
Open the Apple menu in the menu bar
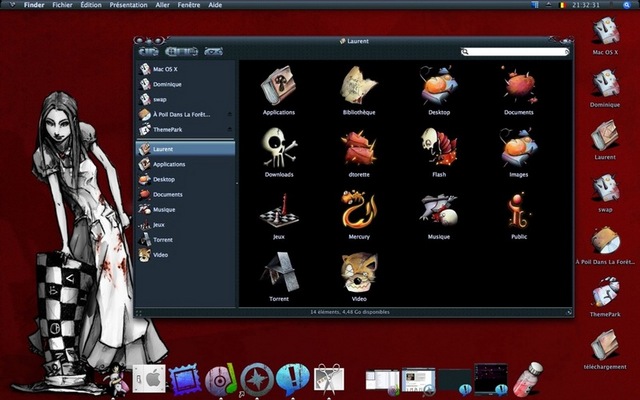point(11,5)
